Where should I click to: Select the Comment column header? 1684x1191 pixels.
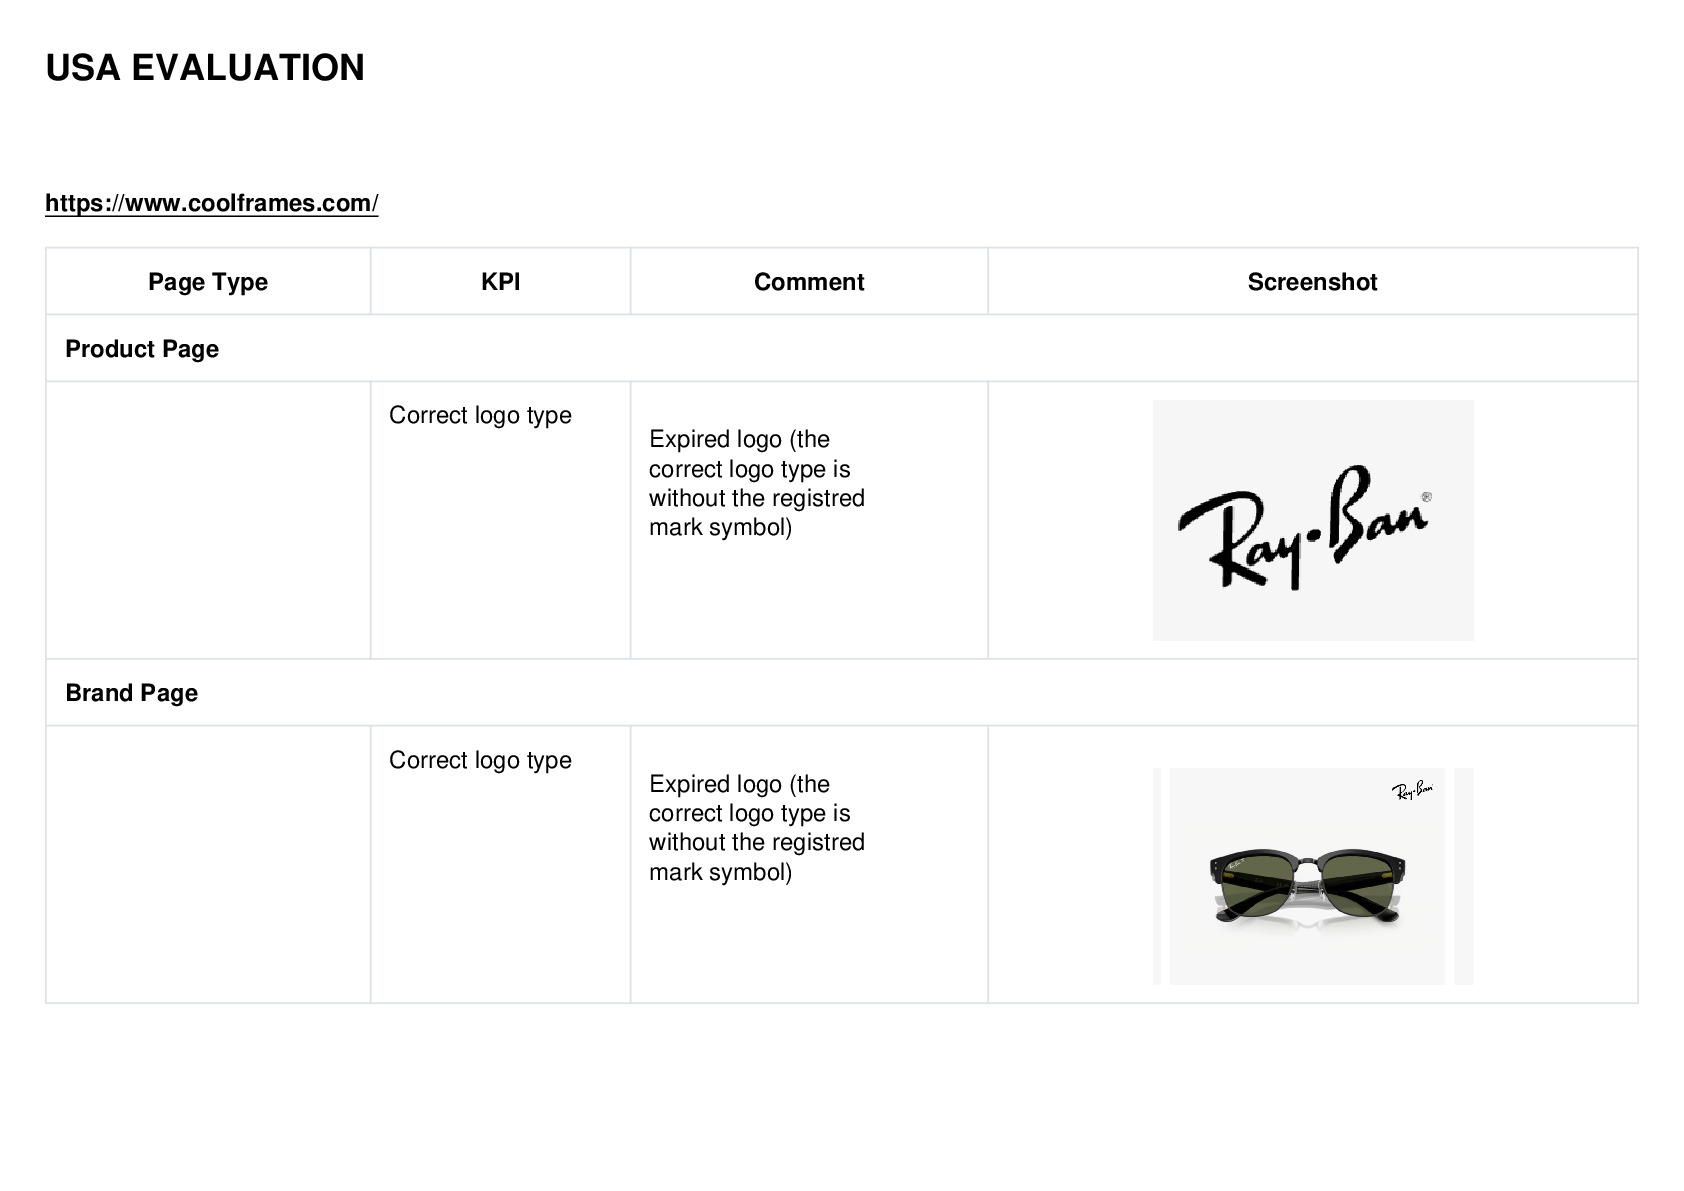[809, 282]
